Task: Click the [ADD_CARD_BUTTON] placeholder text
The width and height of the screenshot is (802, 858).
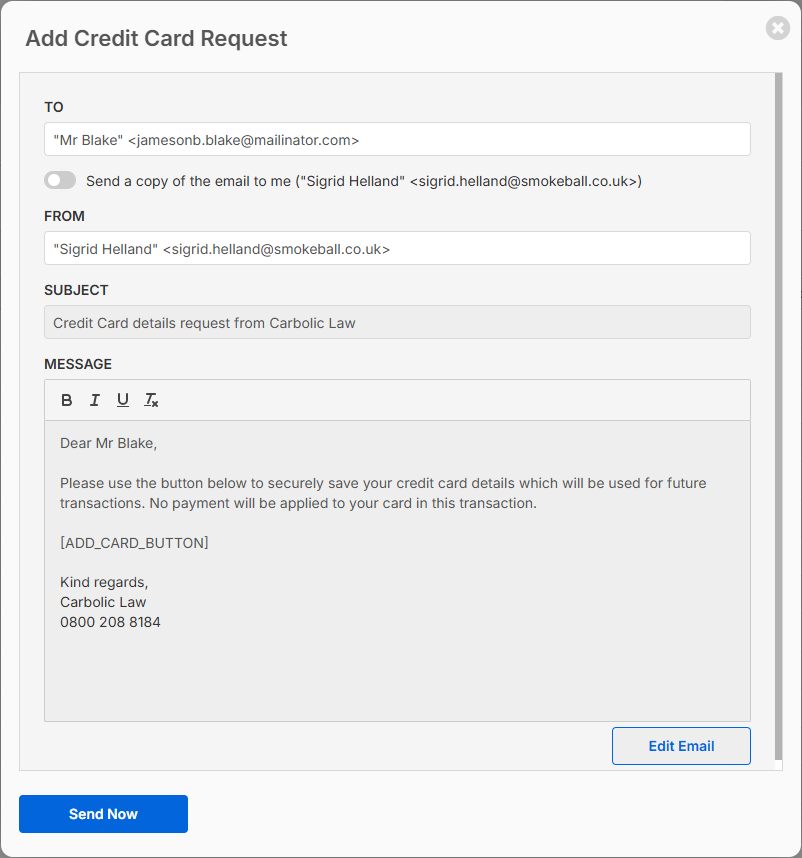Action: tap(134, 543)
